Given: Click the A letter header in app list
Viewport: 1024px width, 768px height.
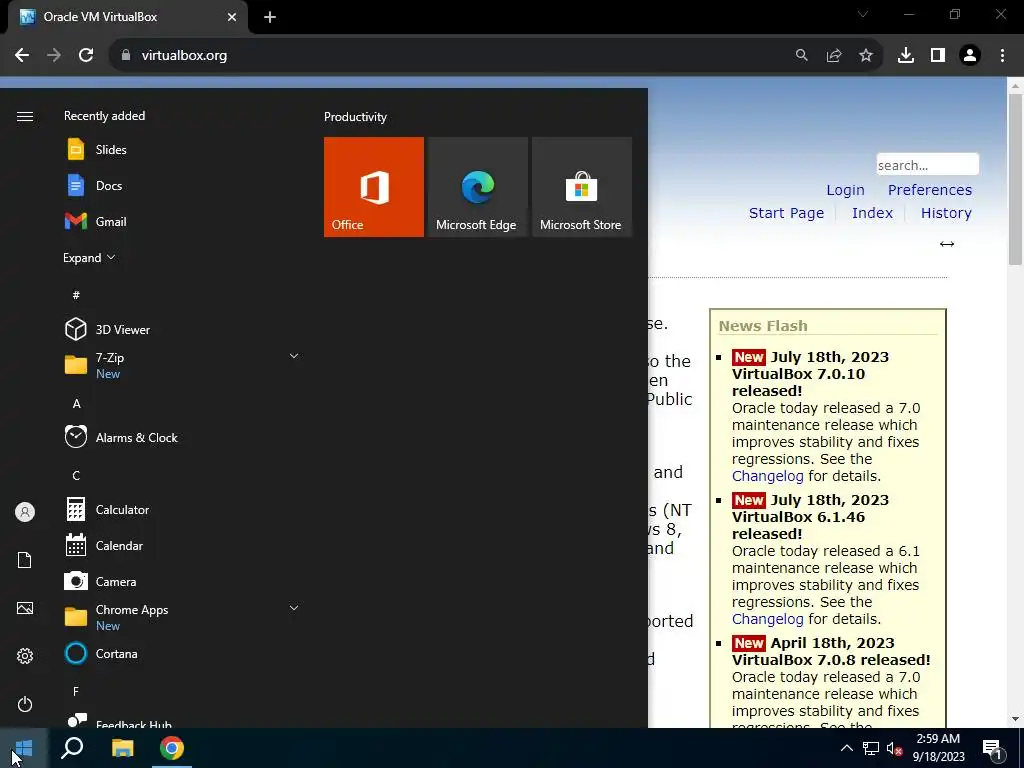Looking at the screenshot, I should [x=76, y=404].
